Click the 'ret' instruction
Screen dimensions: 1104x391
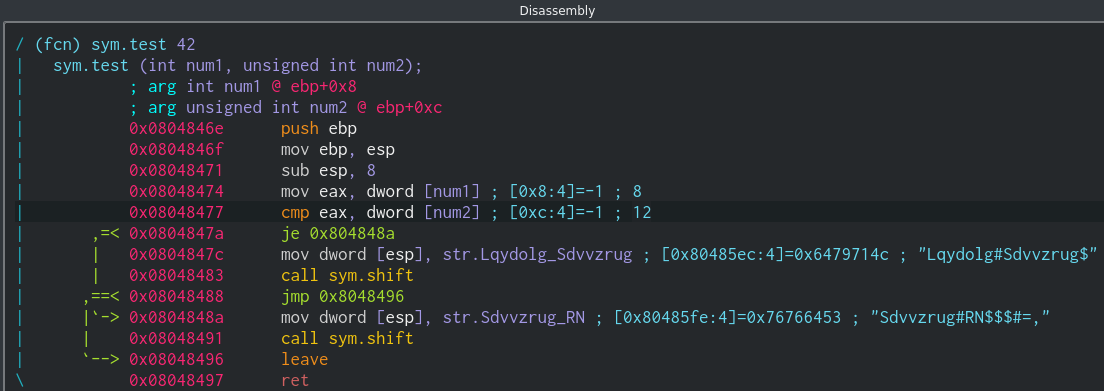pyautogui.click(x=295, y=380)
